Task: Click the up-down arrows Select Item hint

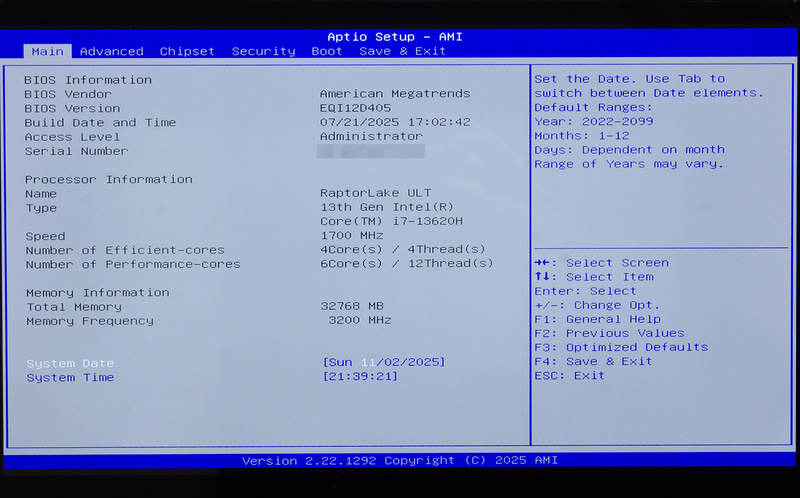Action: (x=594, y=277)
